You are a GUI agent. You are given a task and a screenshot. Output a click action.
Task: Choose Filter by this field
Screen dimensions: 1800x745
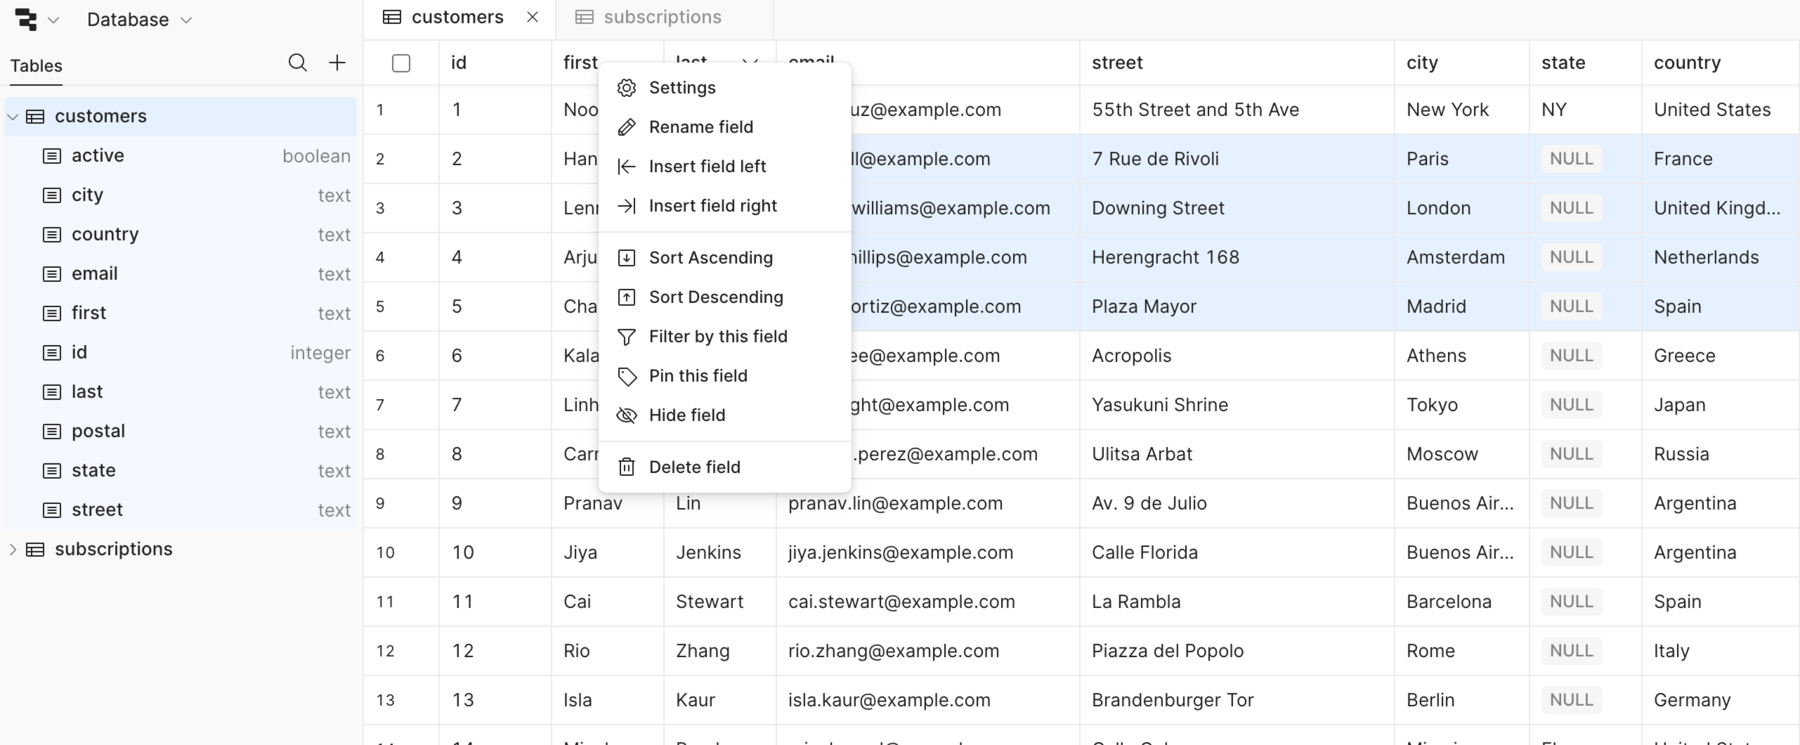pyautogui.click(x=725, y=337)
